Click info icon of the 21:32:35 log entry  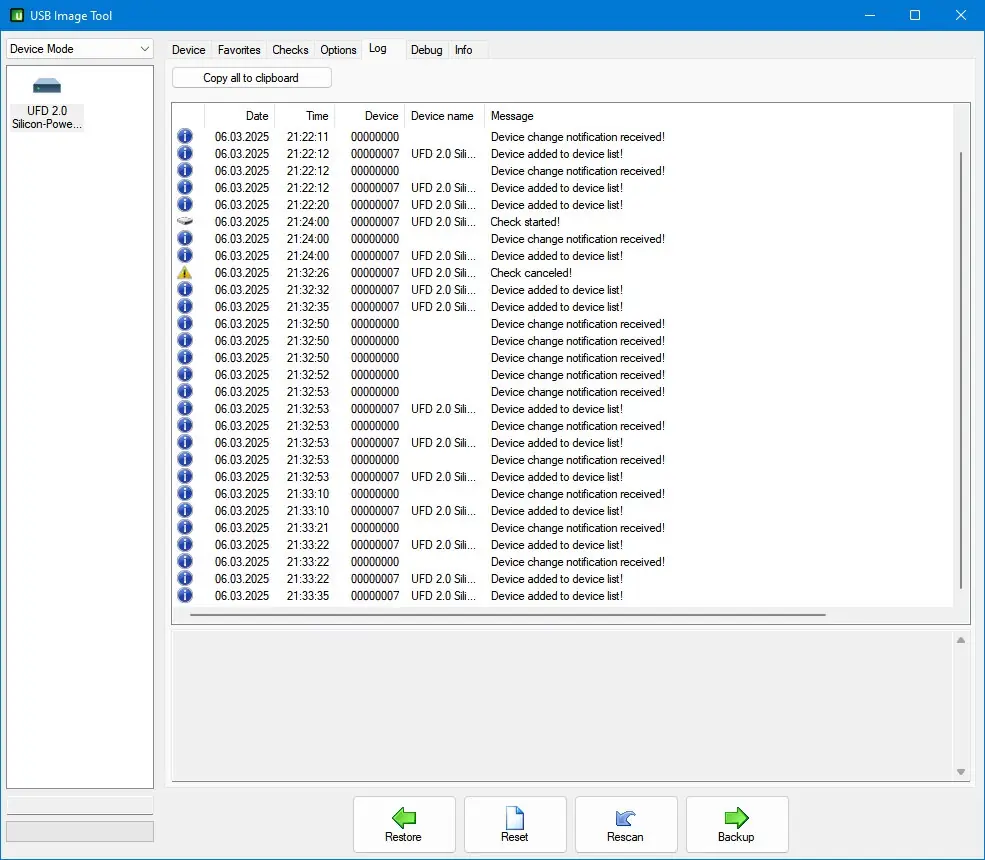coord(185,306)
